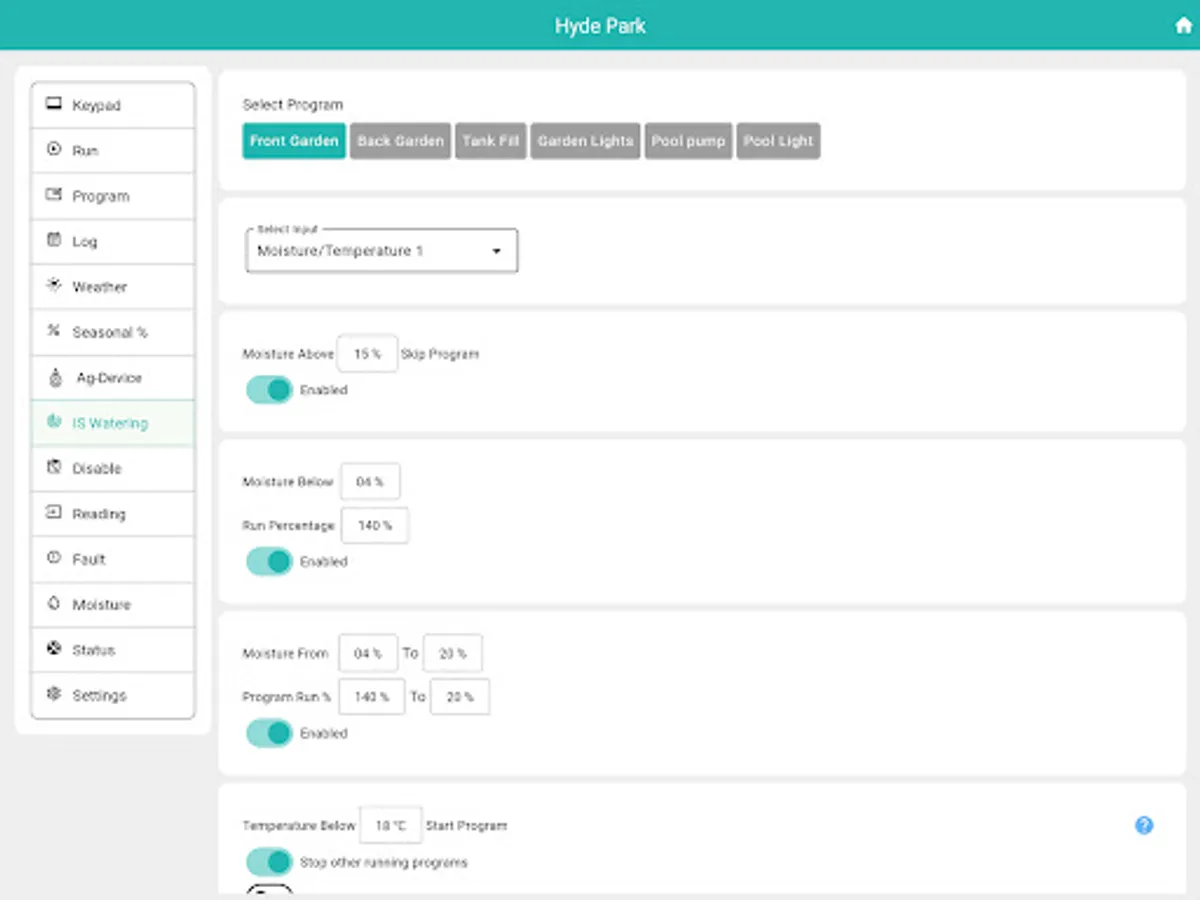Open the Run screen via its icon
The height and width of the screenshot is (900, 1200).
tap(53, 150)
